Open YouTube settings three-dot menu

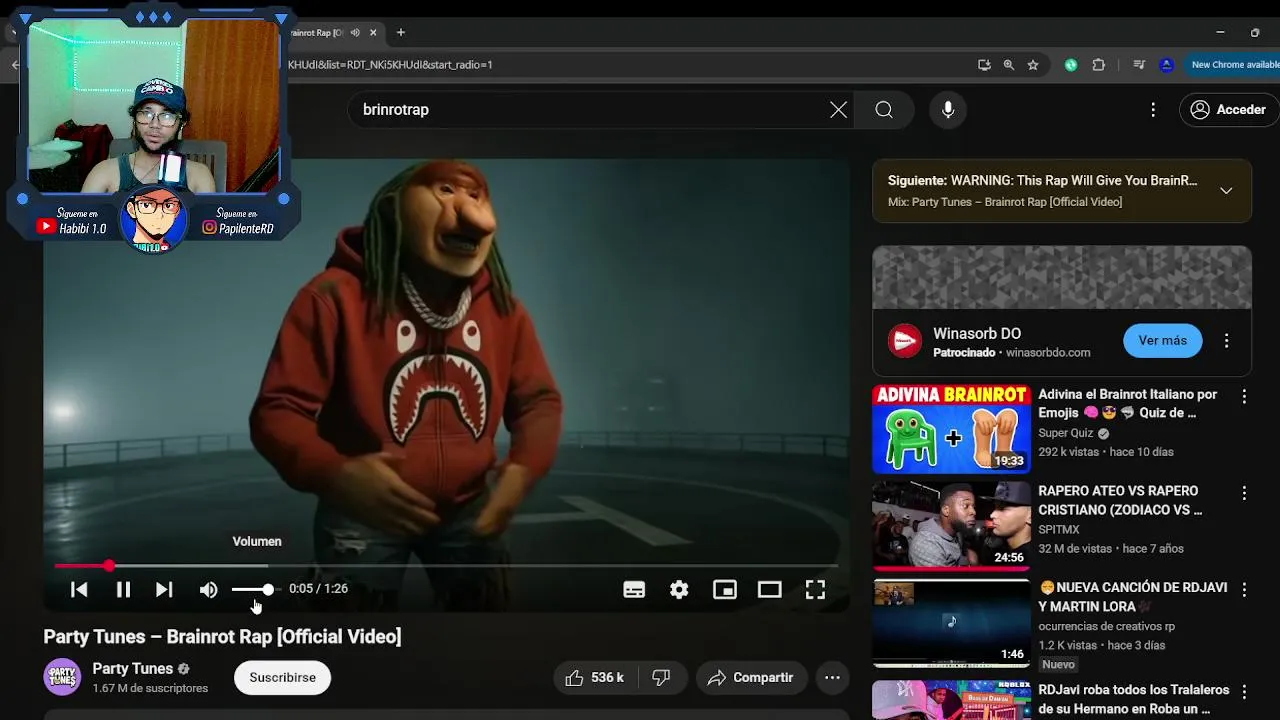click(x=1153, y=110)
